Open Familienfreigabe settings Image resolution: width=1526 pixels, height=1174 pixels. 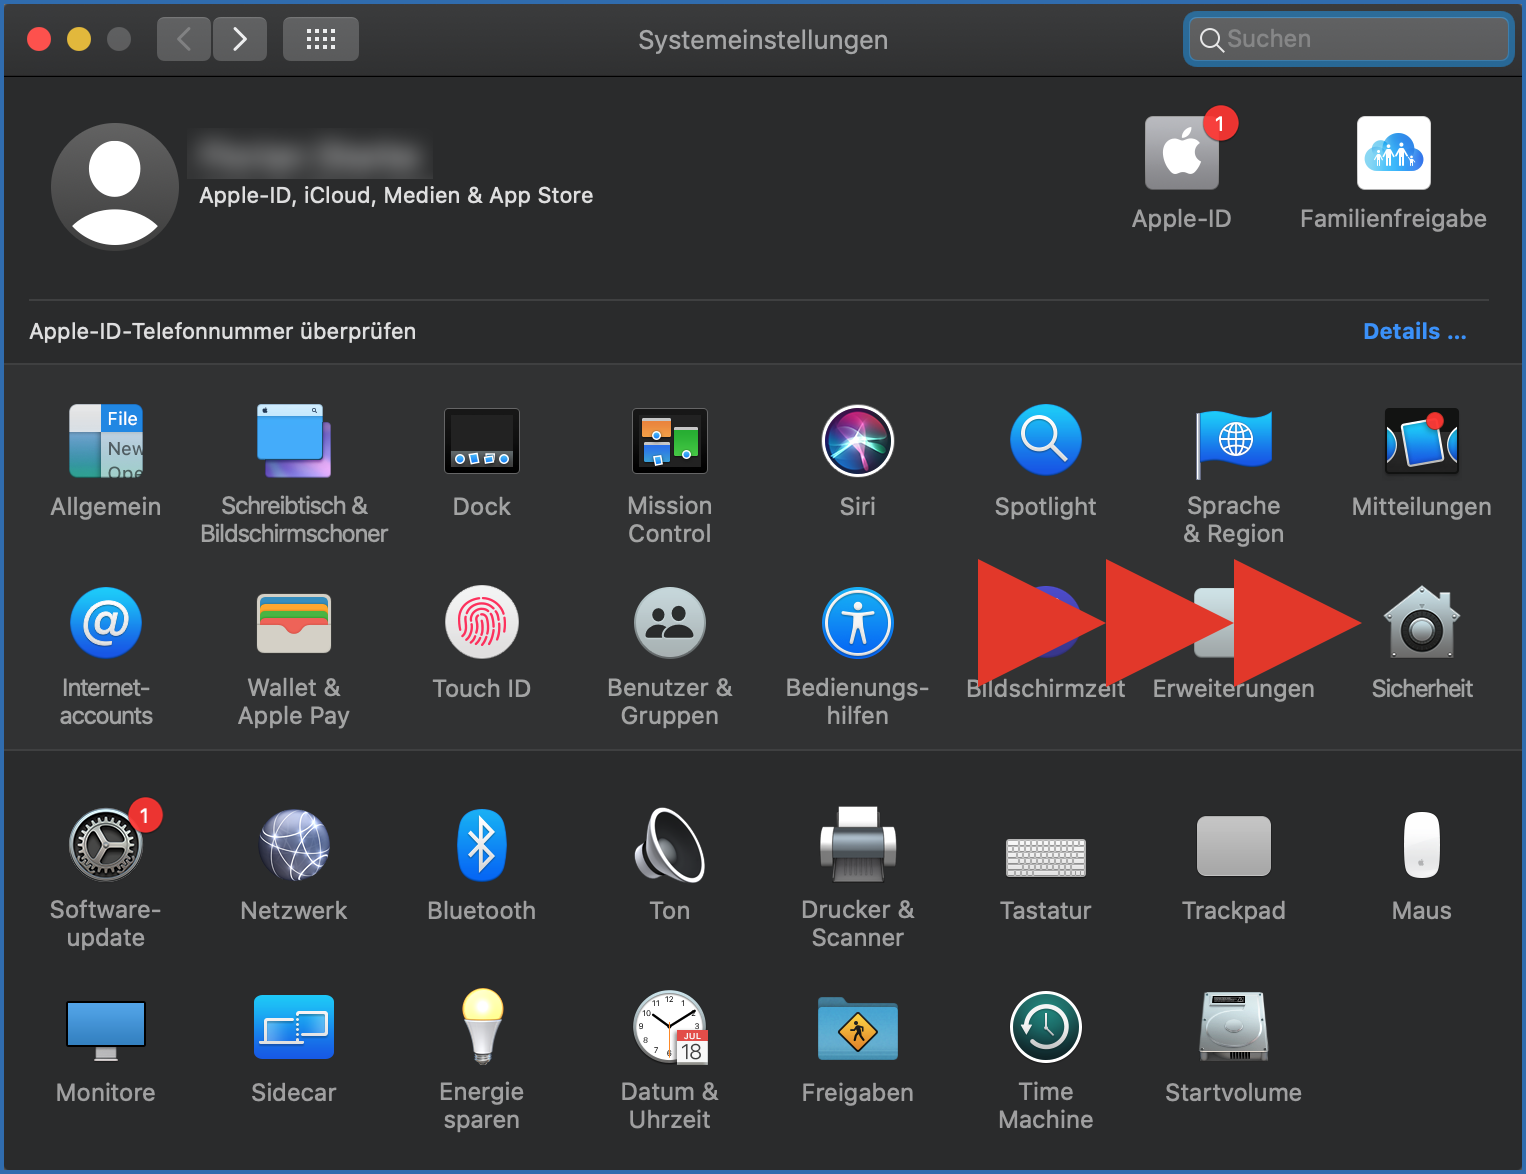click(1393, 154)
